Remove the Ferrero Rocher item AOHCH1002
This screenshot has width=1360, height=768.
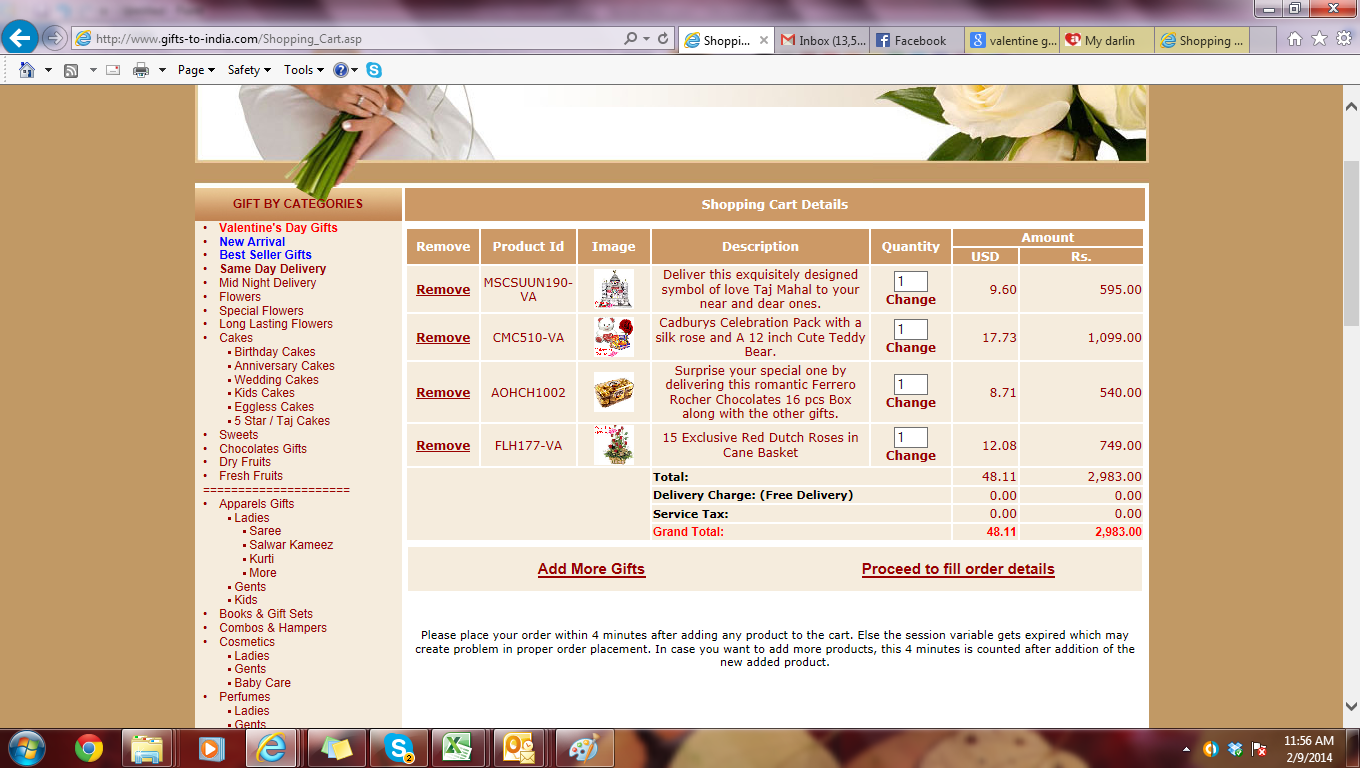click(x=443, y=393)
